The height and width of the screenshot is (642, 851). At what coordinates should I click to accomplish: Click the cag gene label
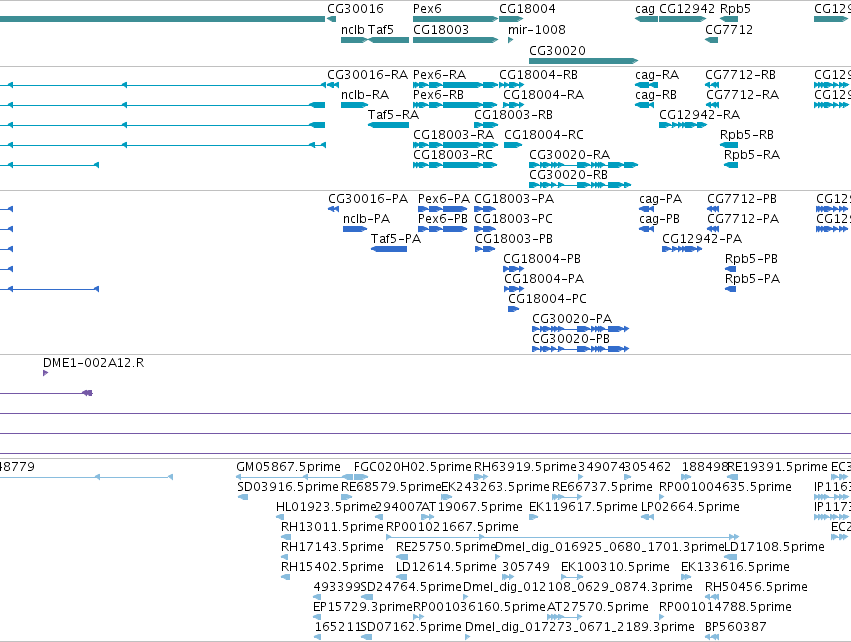point(645,9)
